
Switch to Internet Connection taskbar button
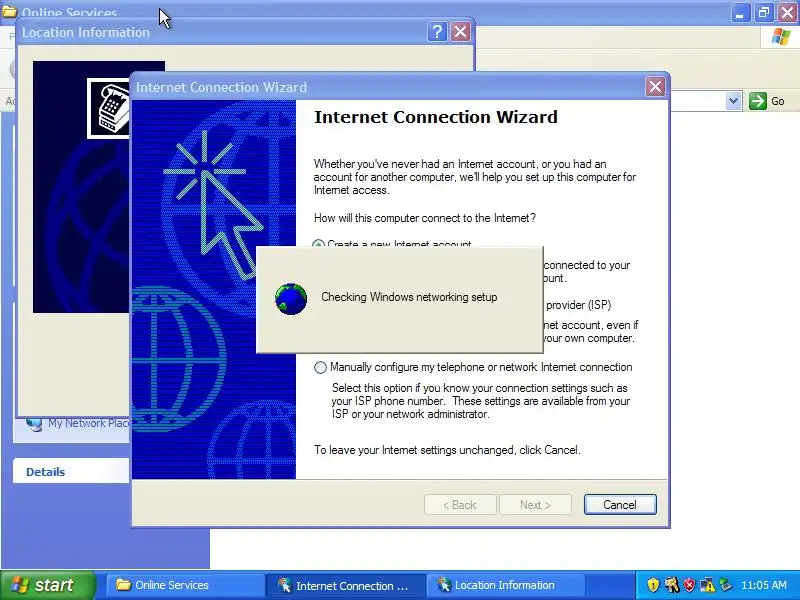tap(345, 585)
